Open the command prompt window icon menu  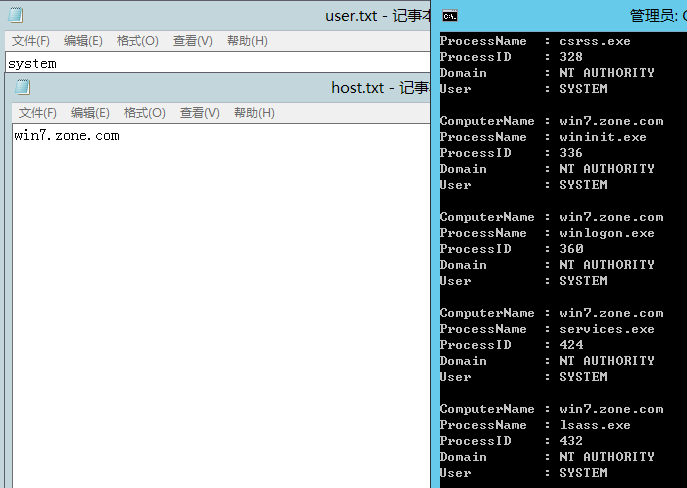point(451,16)
